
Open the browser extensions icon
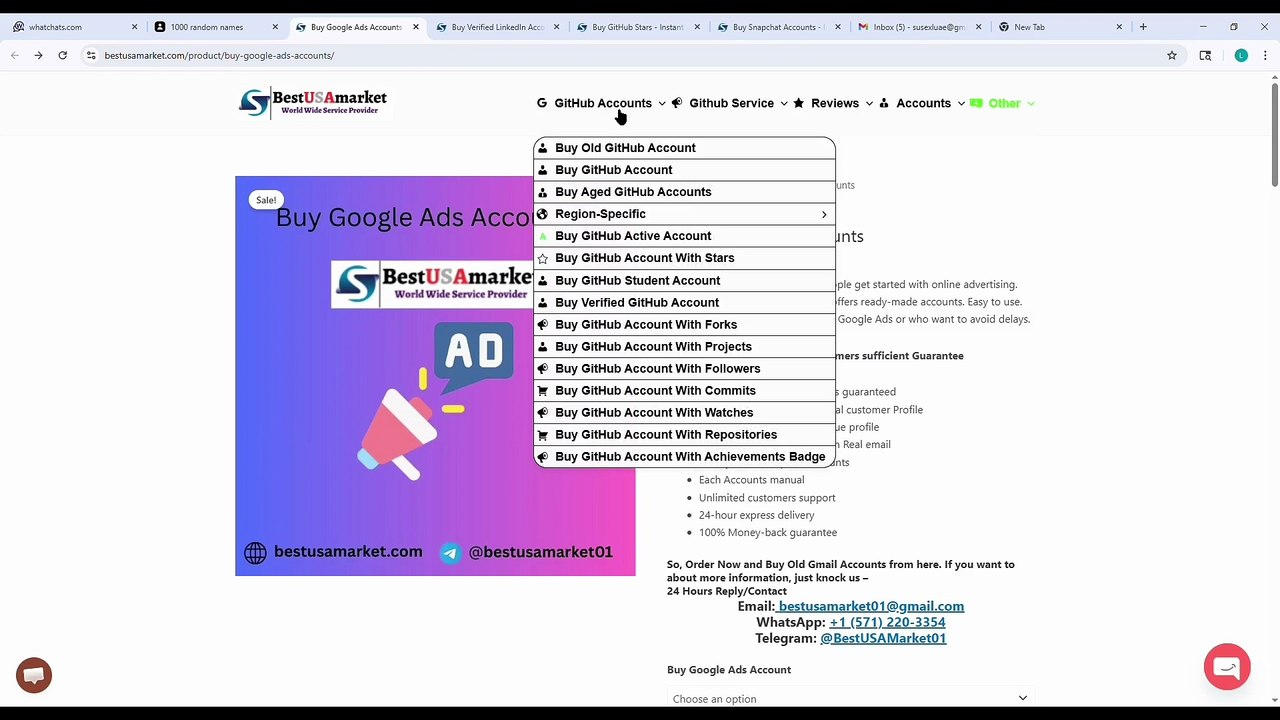tap(1205, 55)
